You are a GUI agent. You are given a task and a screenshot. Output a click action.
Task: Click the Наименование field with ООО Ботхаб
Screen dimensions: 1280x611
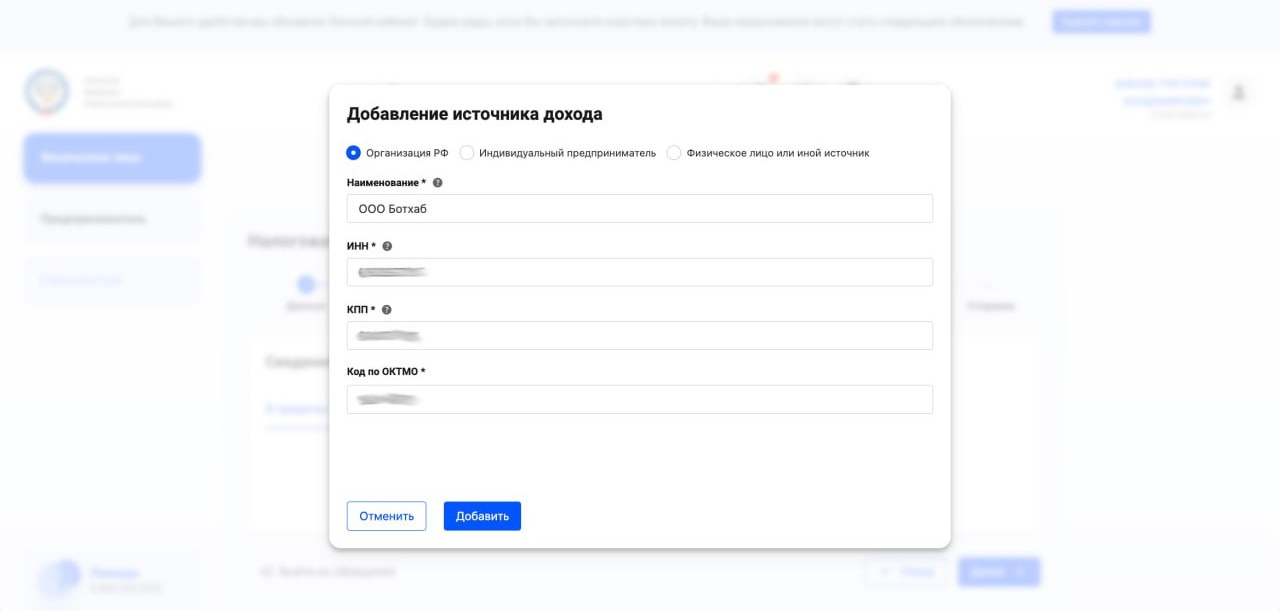pos(639,209)
